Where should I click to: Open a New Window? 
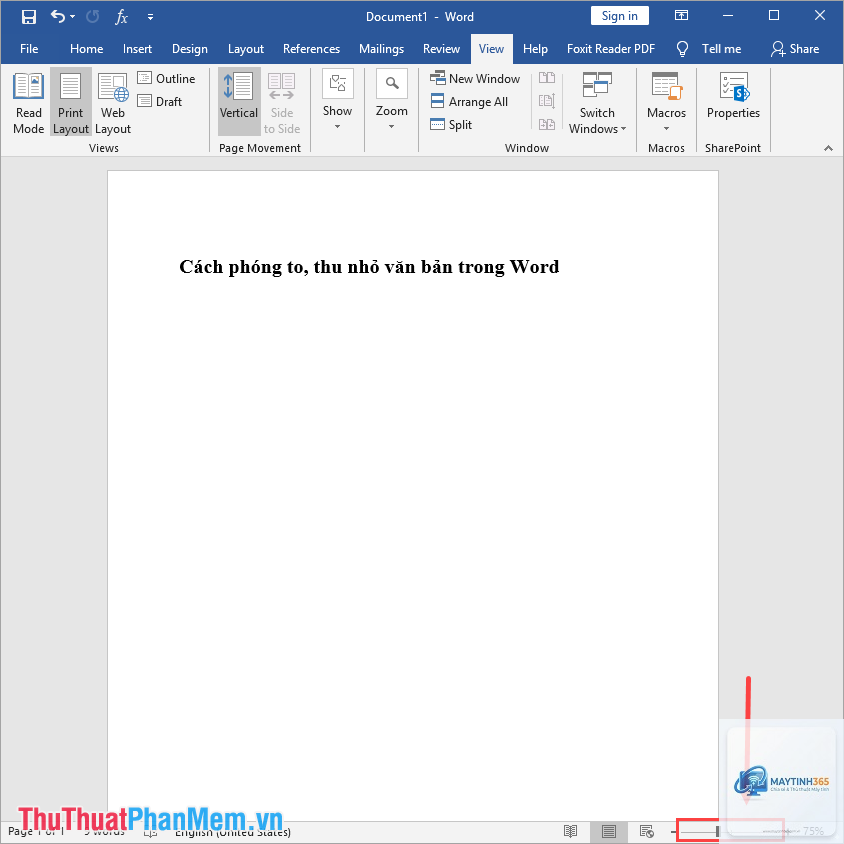tap(475, 79)
